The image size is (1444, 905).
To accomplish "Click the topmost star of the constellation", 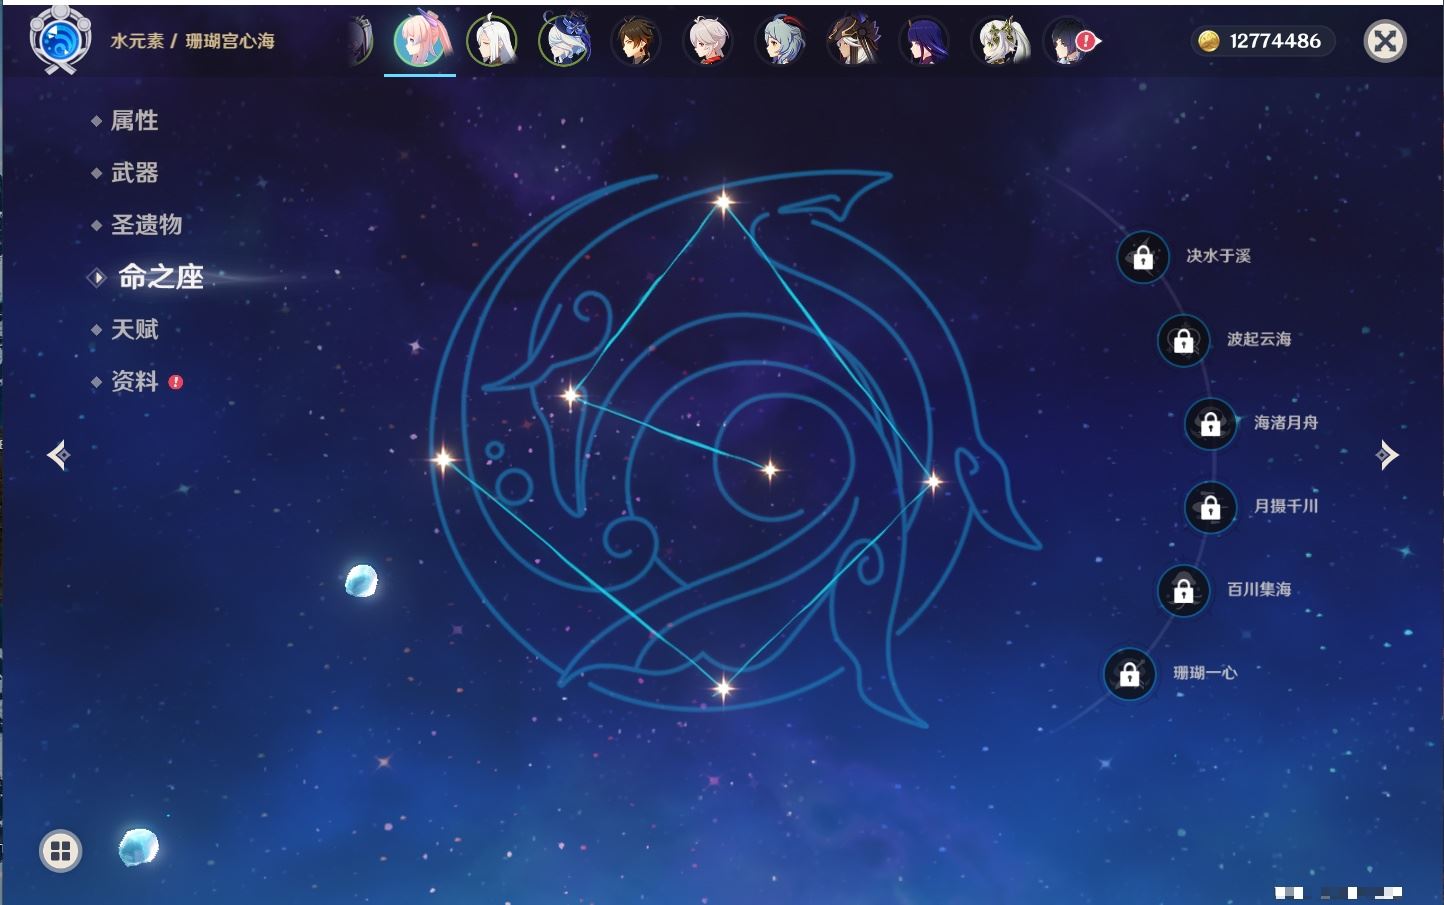I will tap(723, 202).
